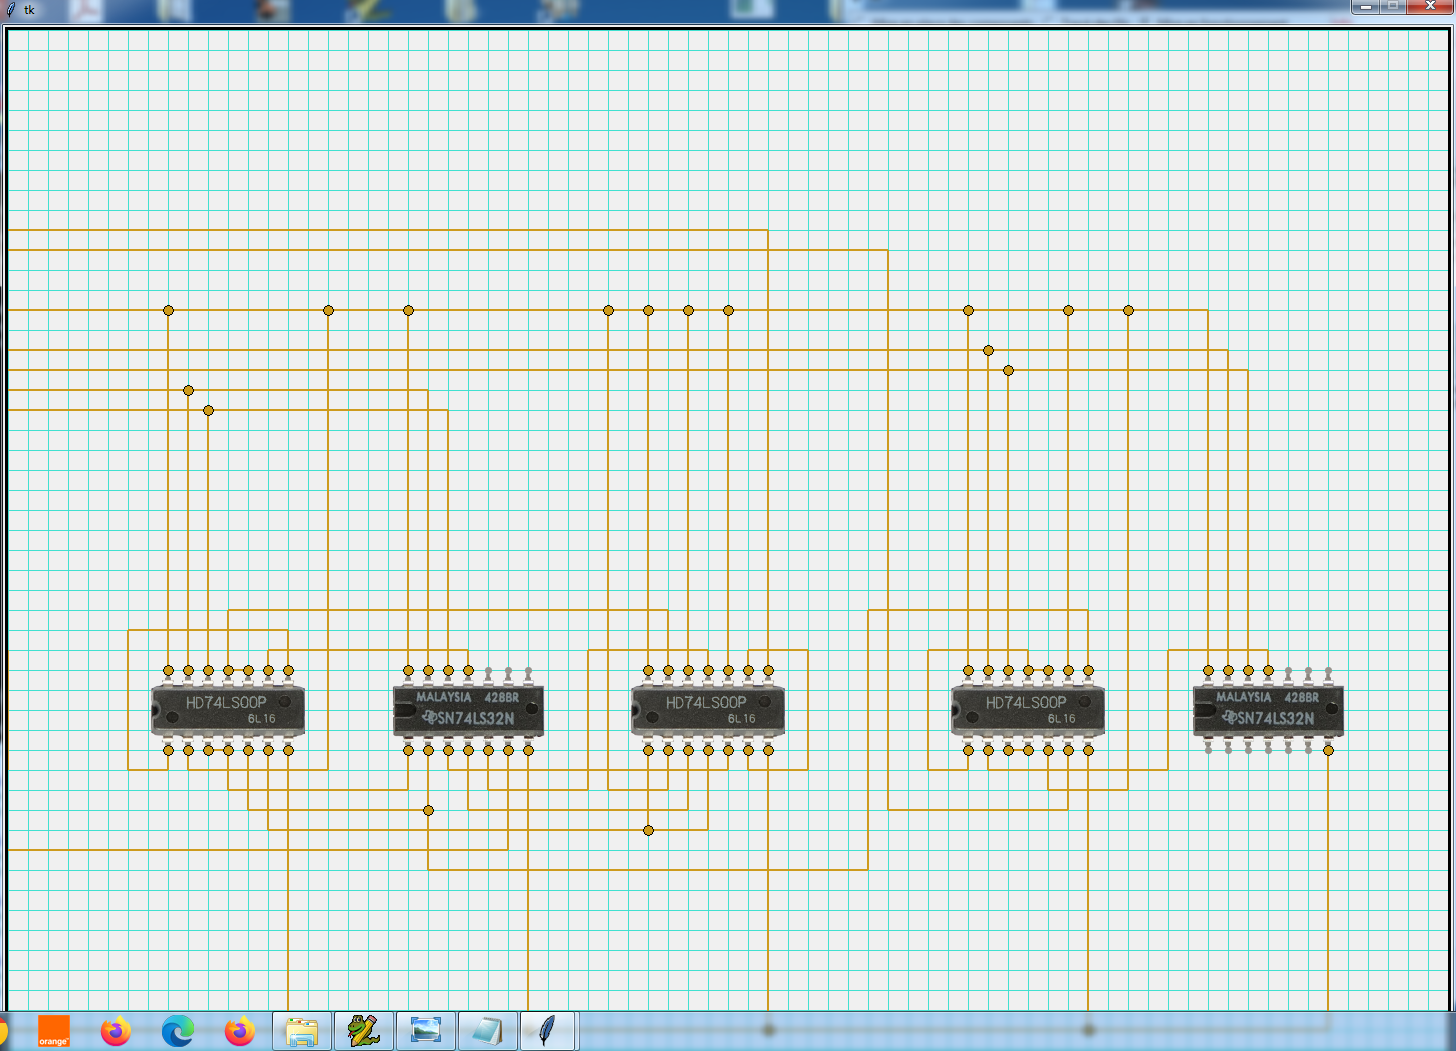Open the photo viewer taskbar window
Screen dimensions: 1456x1051
[426, 1030]
